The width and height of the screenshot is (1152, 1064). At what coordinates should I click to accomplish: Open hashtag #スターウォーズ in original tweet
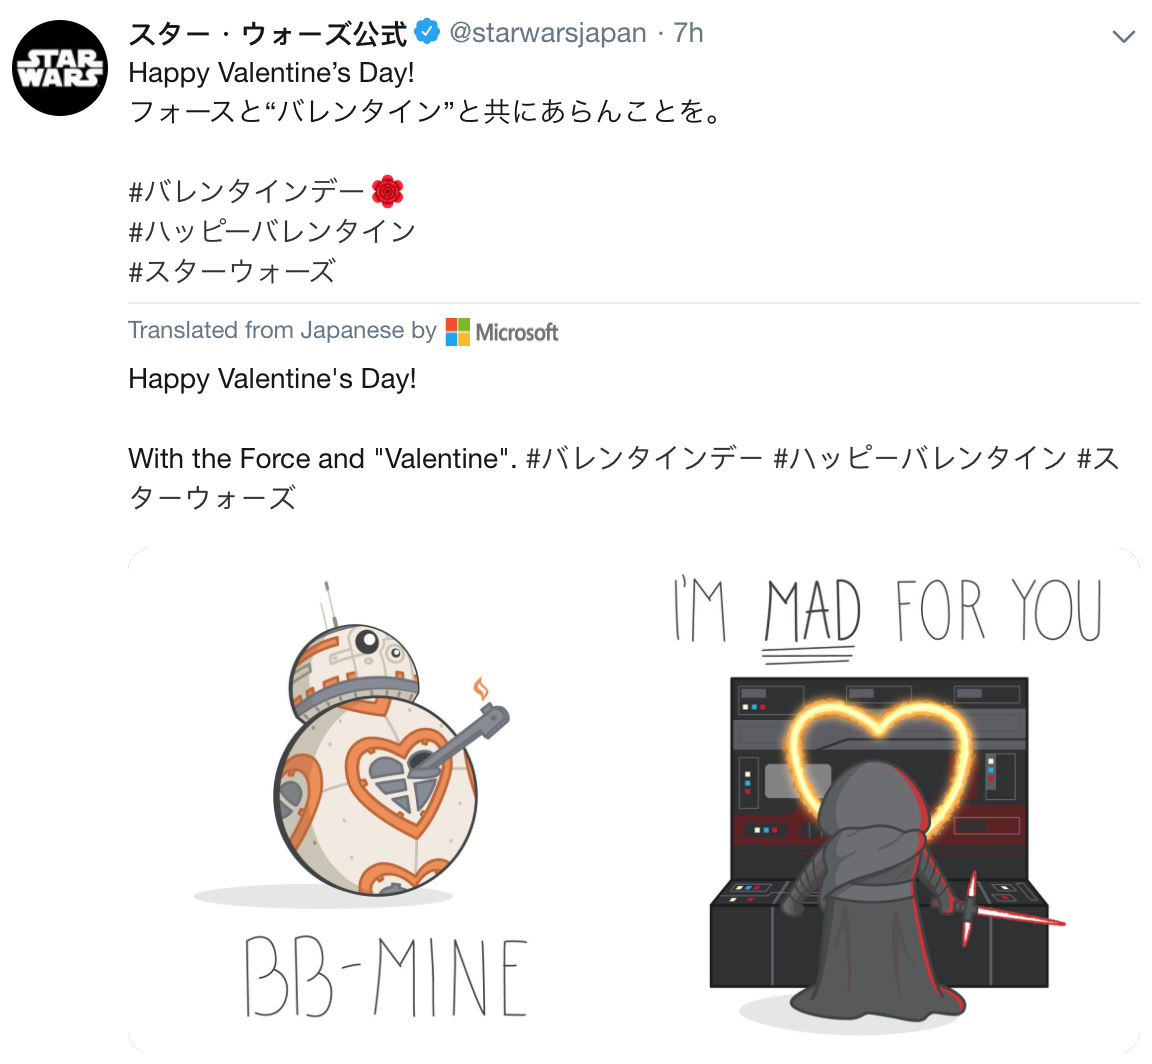(232, 271)
